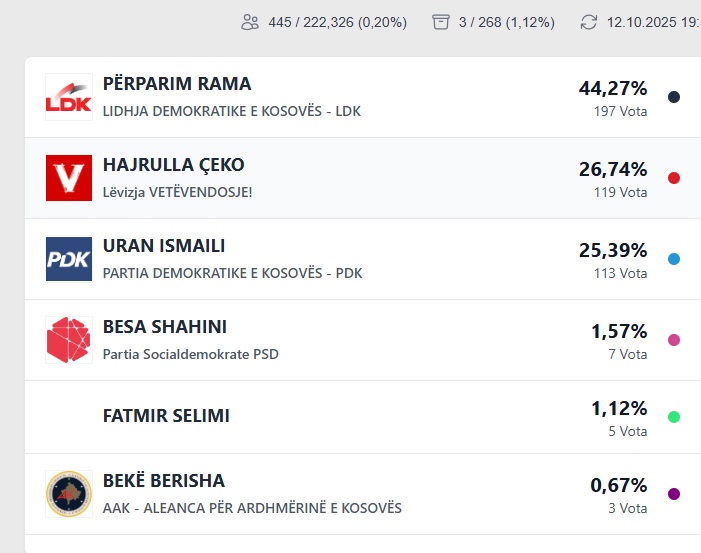Screen dimensions: 701x553
Task: Select candidate name PËRPARIM RAMA
Action: (177, 84)
